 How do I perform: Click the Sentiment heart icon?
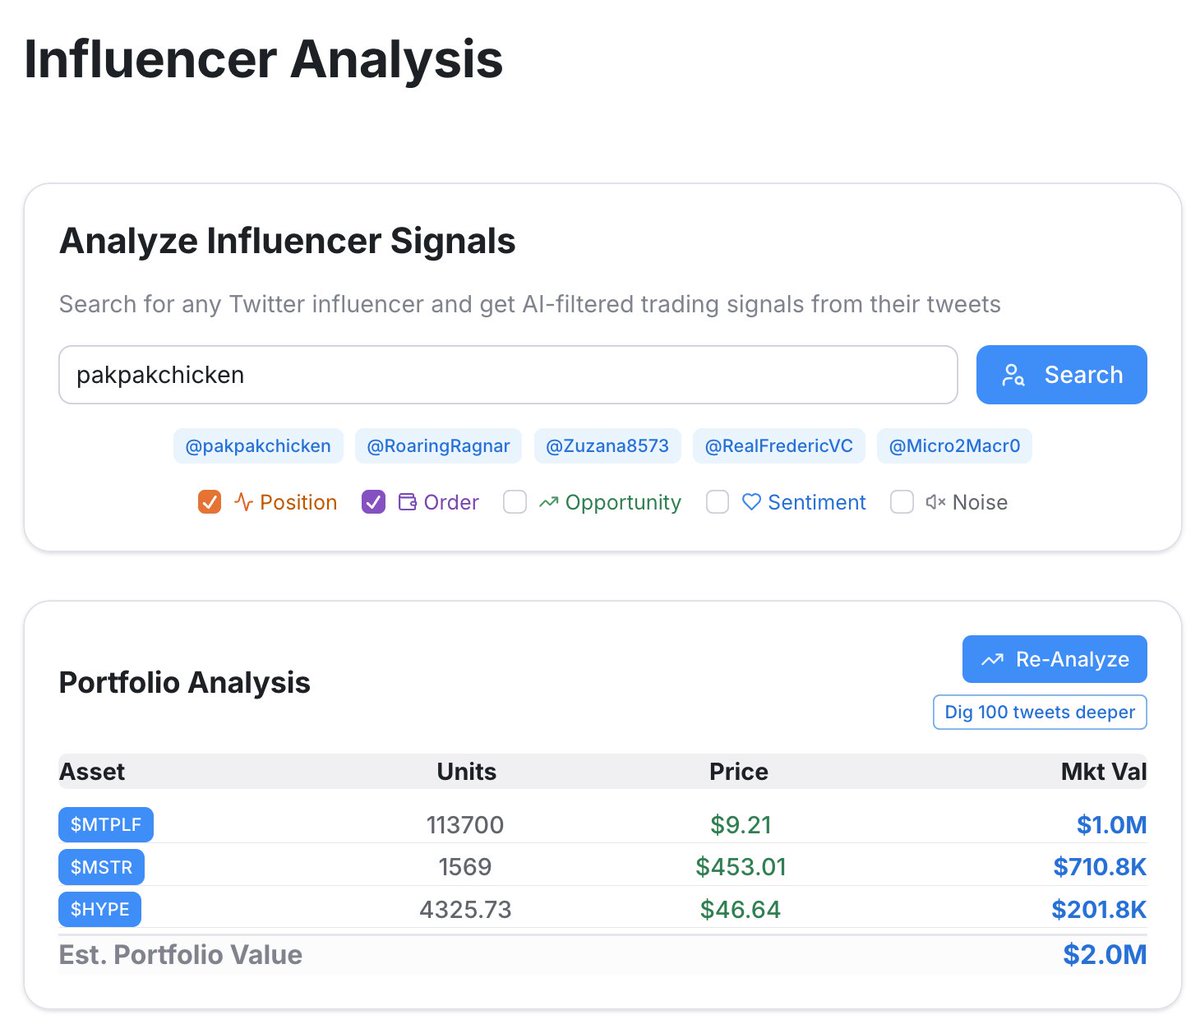click(x=751, y=502)
